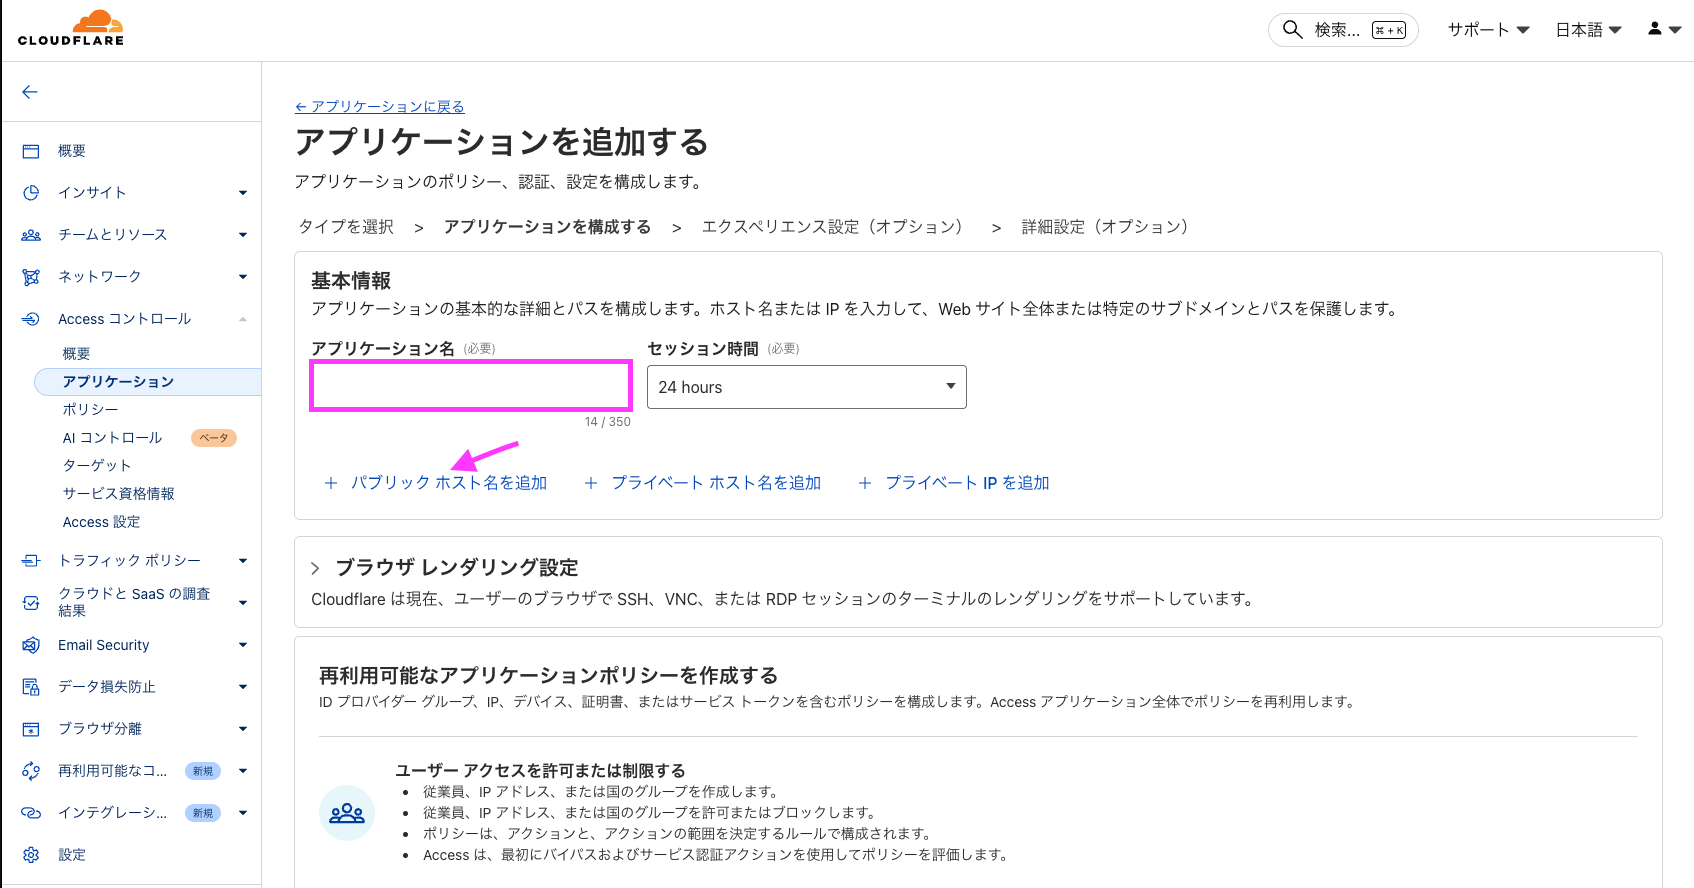Screen dimensions: 1694x888
Task: Click the plus icon for パブリック ホスト名
Action: tap(331, 483)
